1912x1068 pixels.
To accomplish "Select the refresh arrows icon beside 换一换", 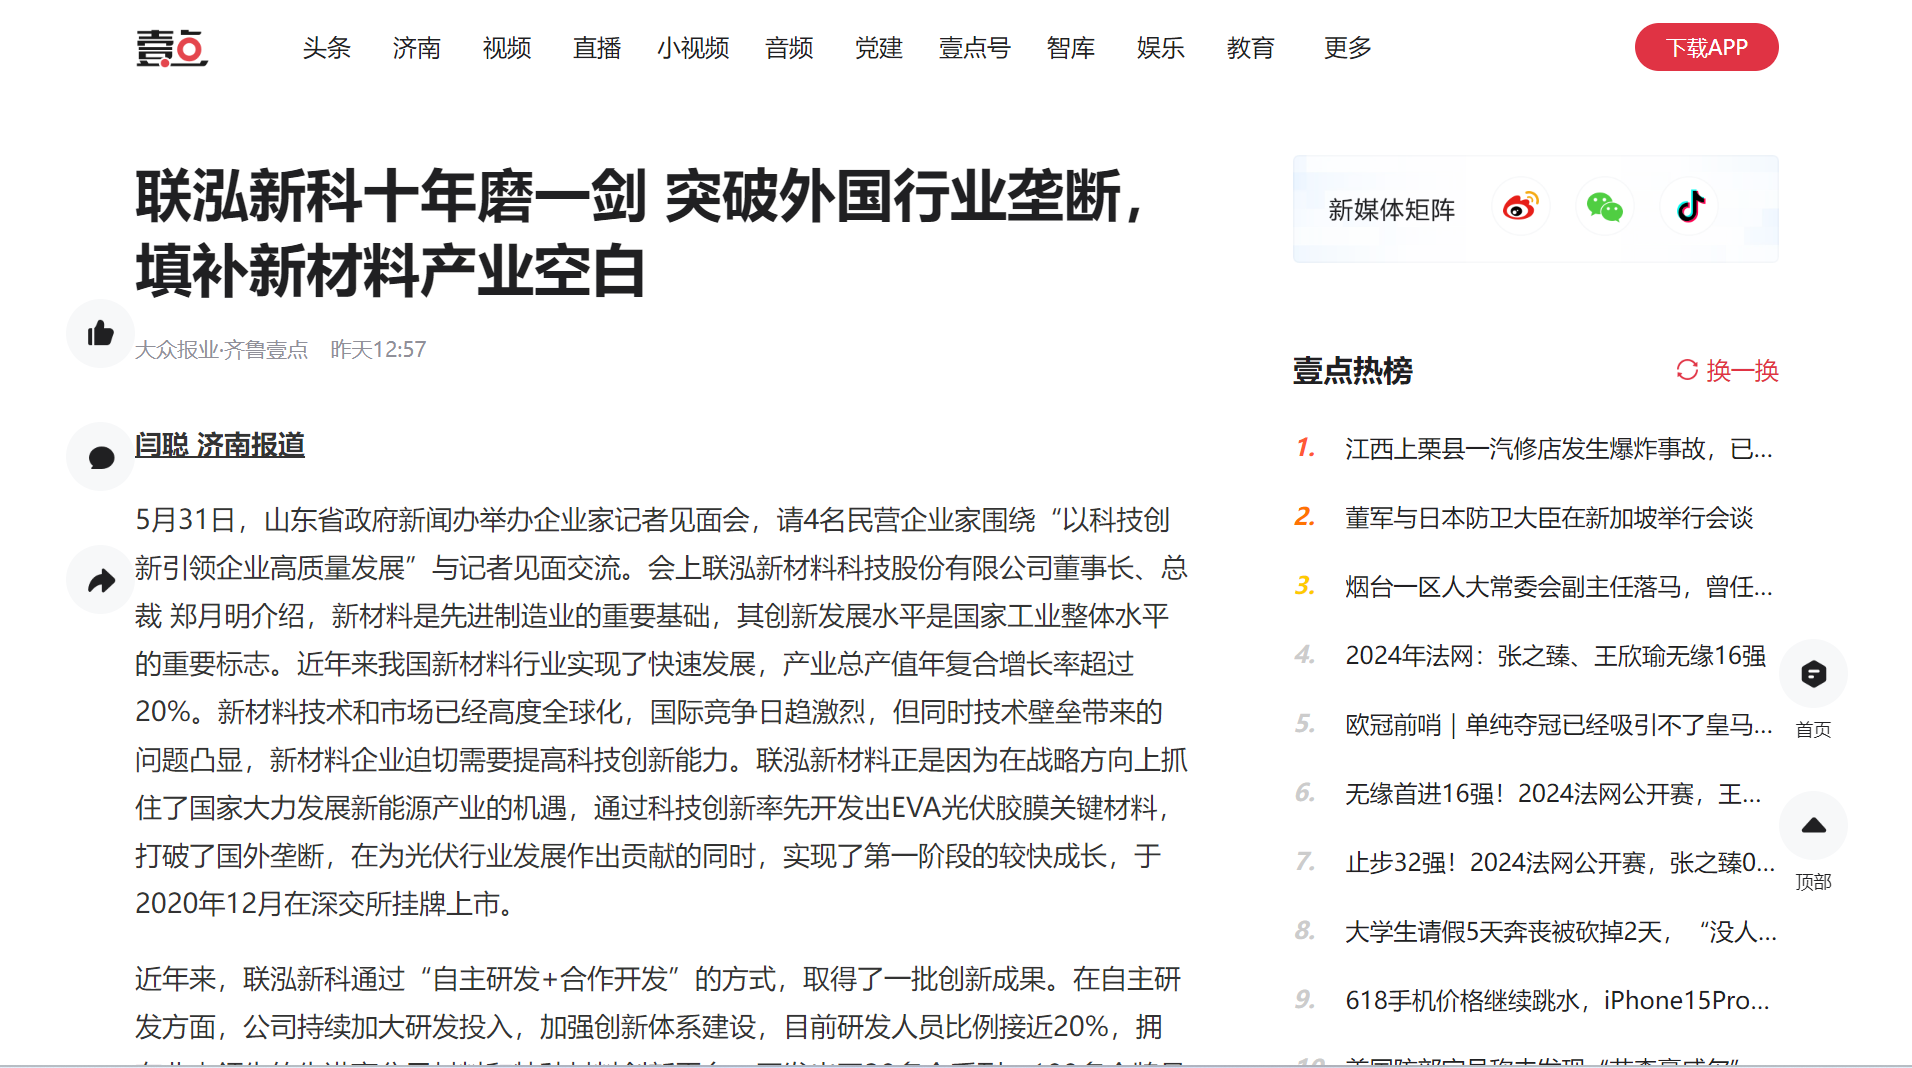I will point(1686,370).
